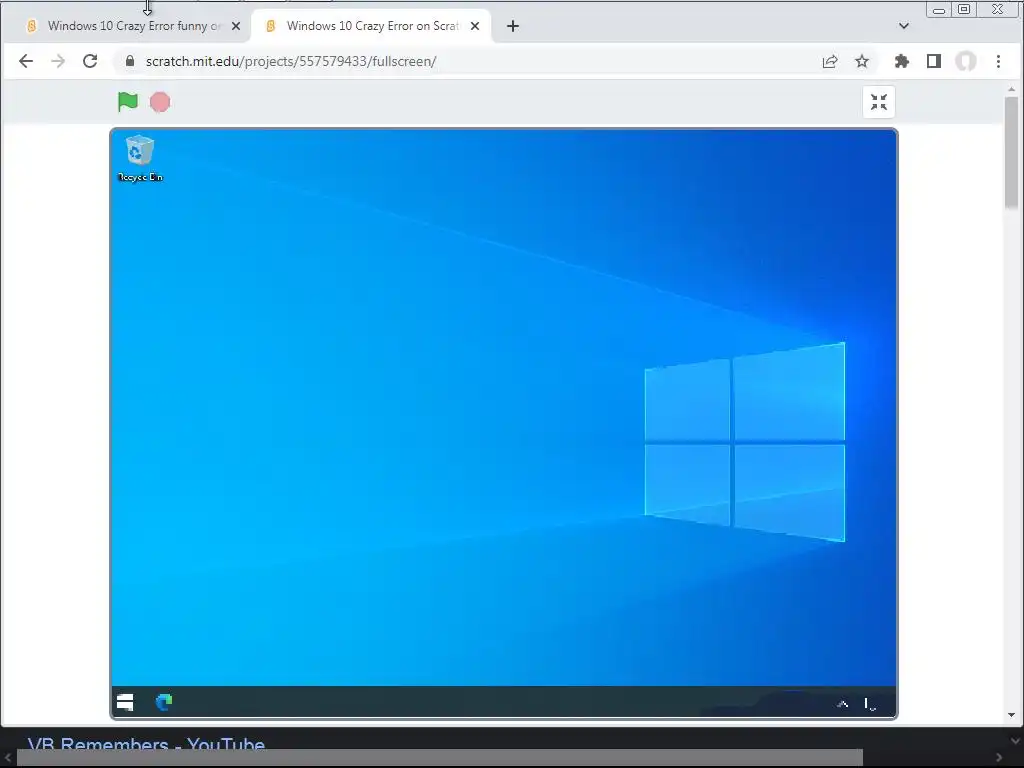Go forward in browser history
The width and height of the screenshot is (1024, 768).
click(58, 61)
